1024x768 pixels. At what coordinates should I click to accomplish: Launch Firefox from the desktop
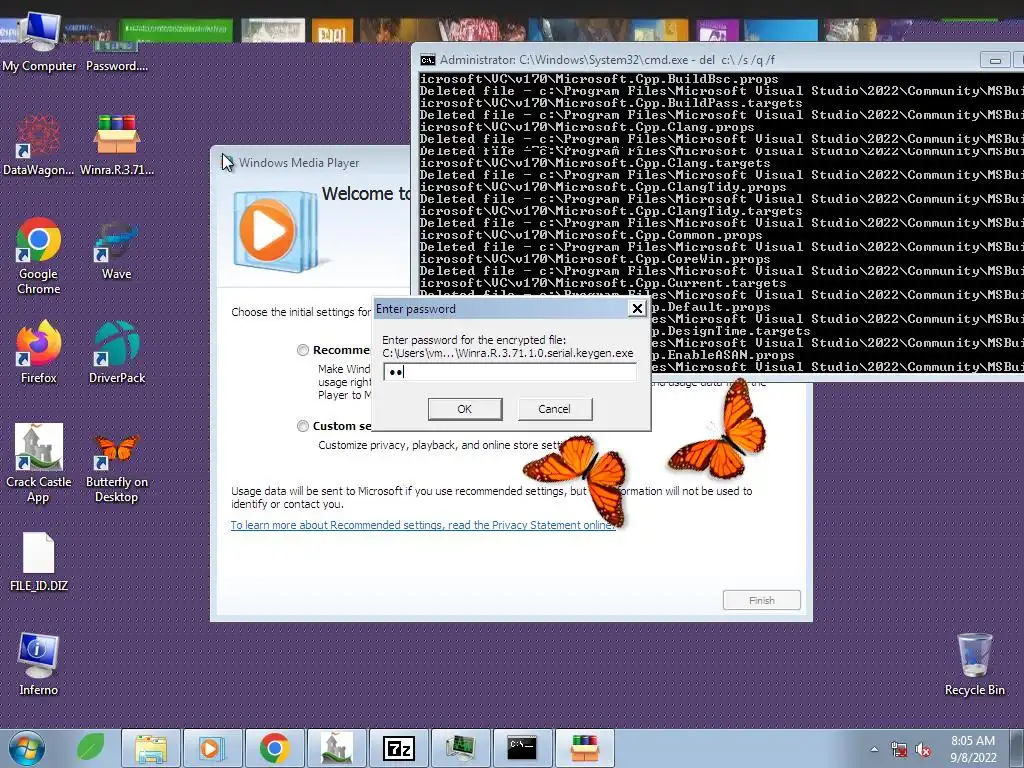(x=38, y=353)
